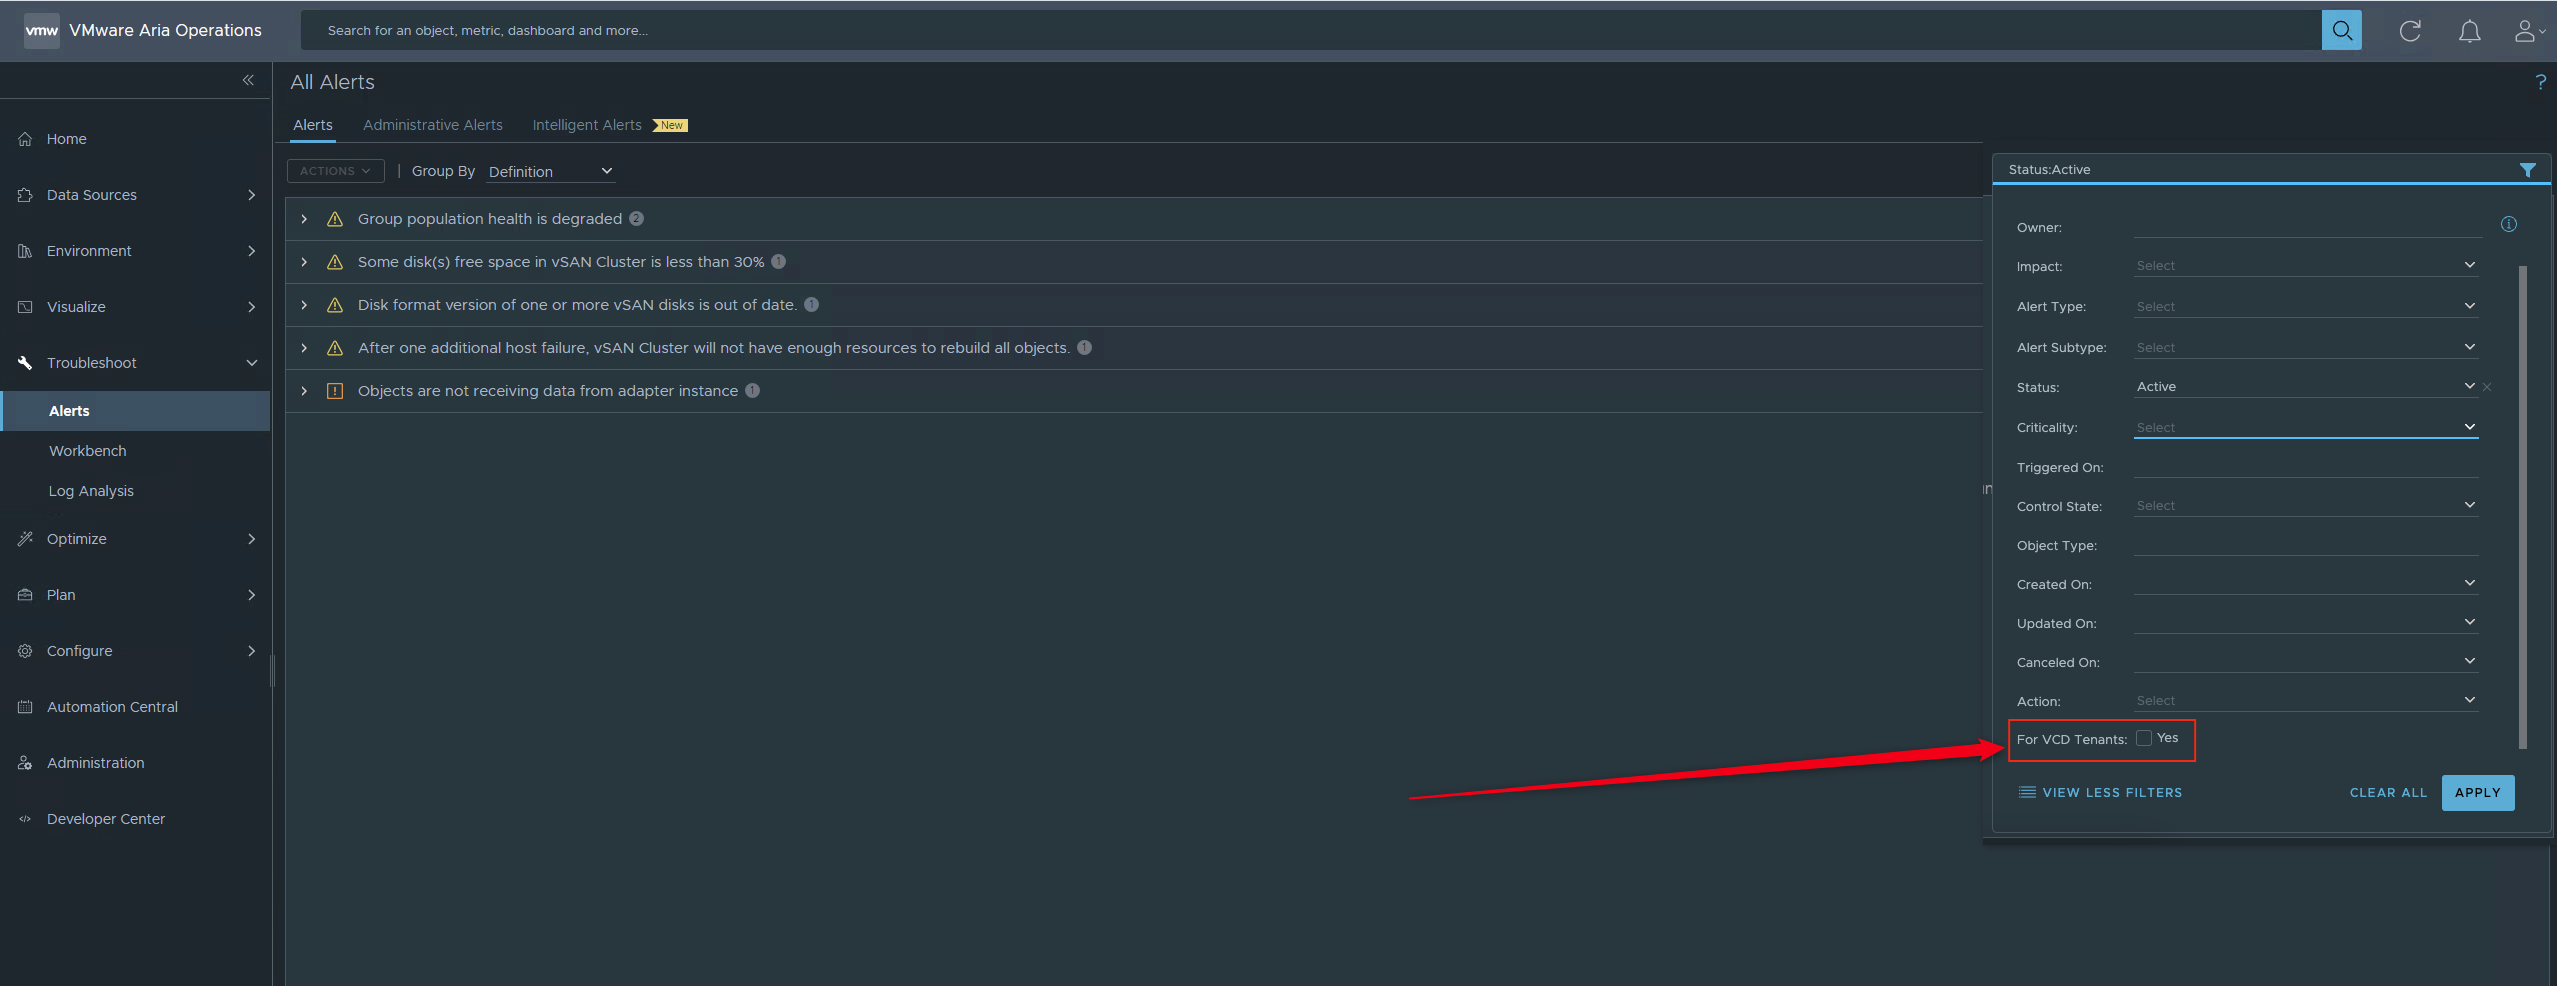2557x986 pixels.
Task: Click the Troubleshoot wrench icon
Action: tap(25, 363)
